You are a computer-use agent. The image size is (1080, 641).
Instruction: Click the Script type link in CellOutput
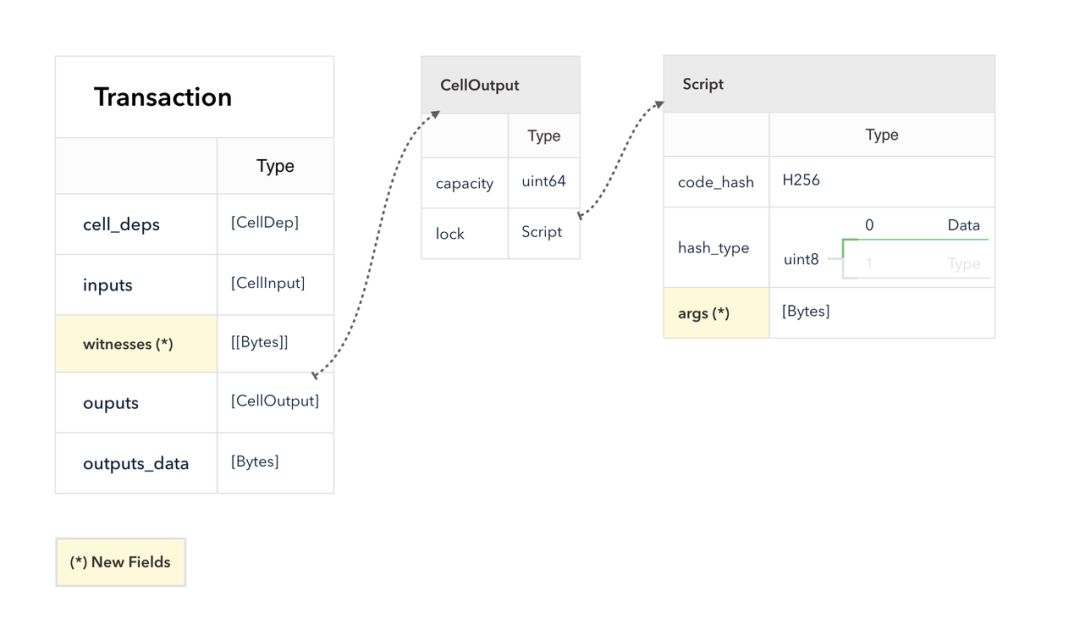[x=541, y=232]
